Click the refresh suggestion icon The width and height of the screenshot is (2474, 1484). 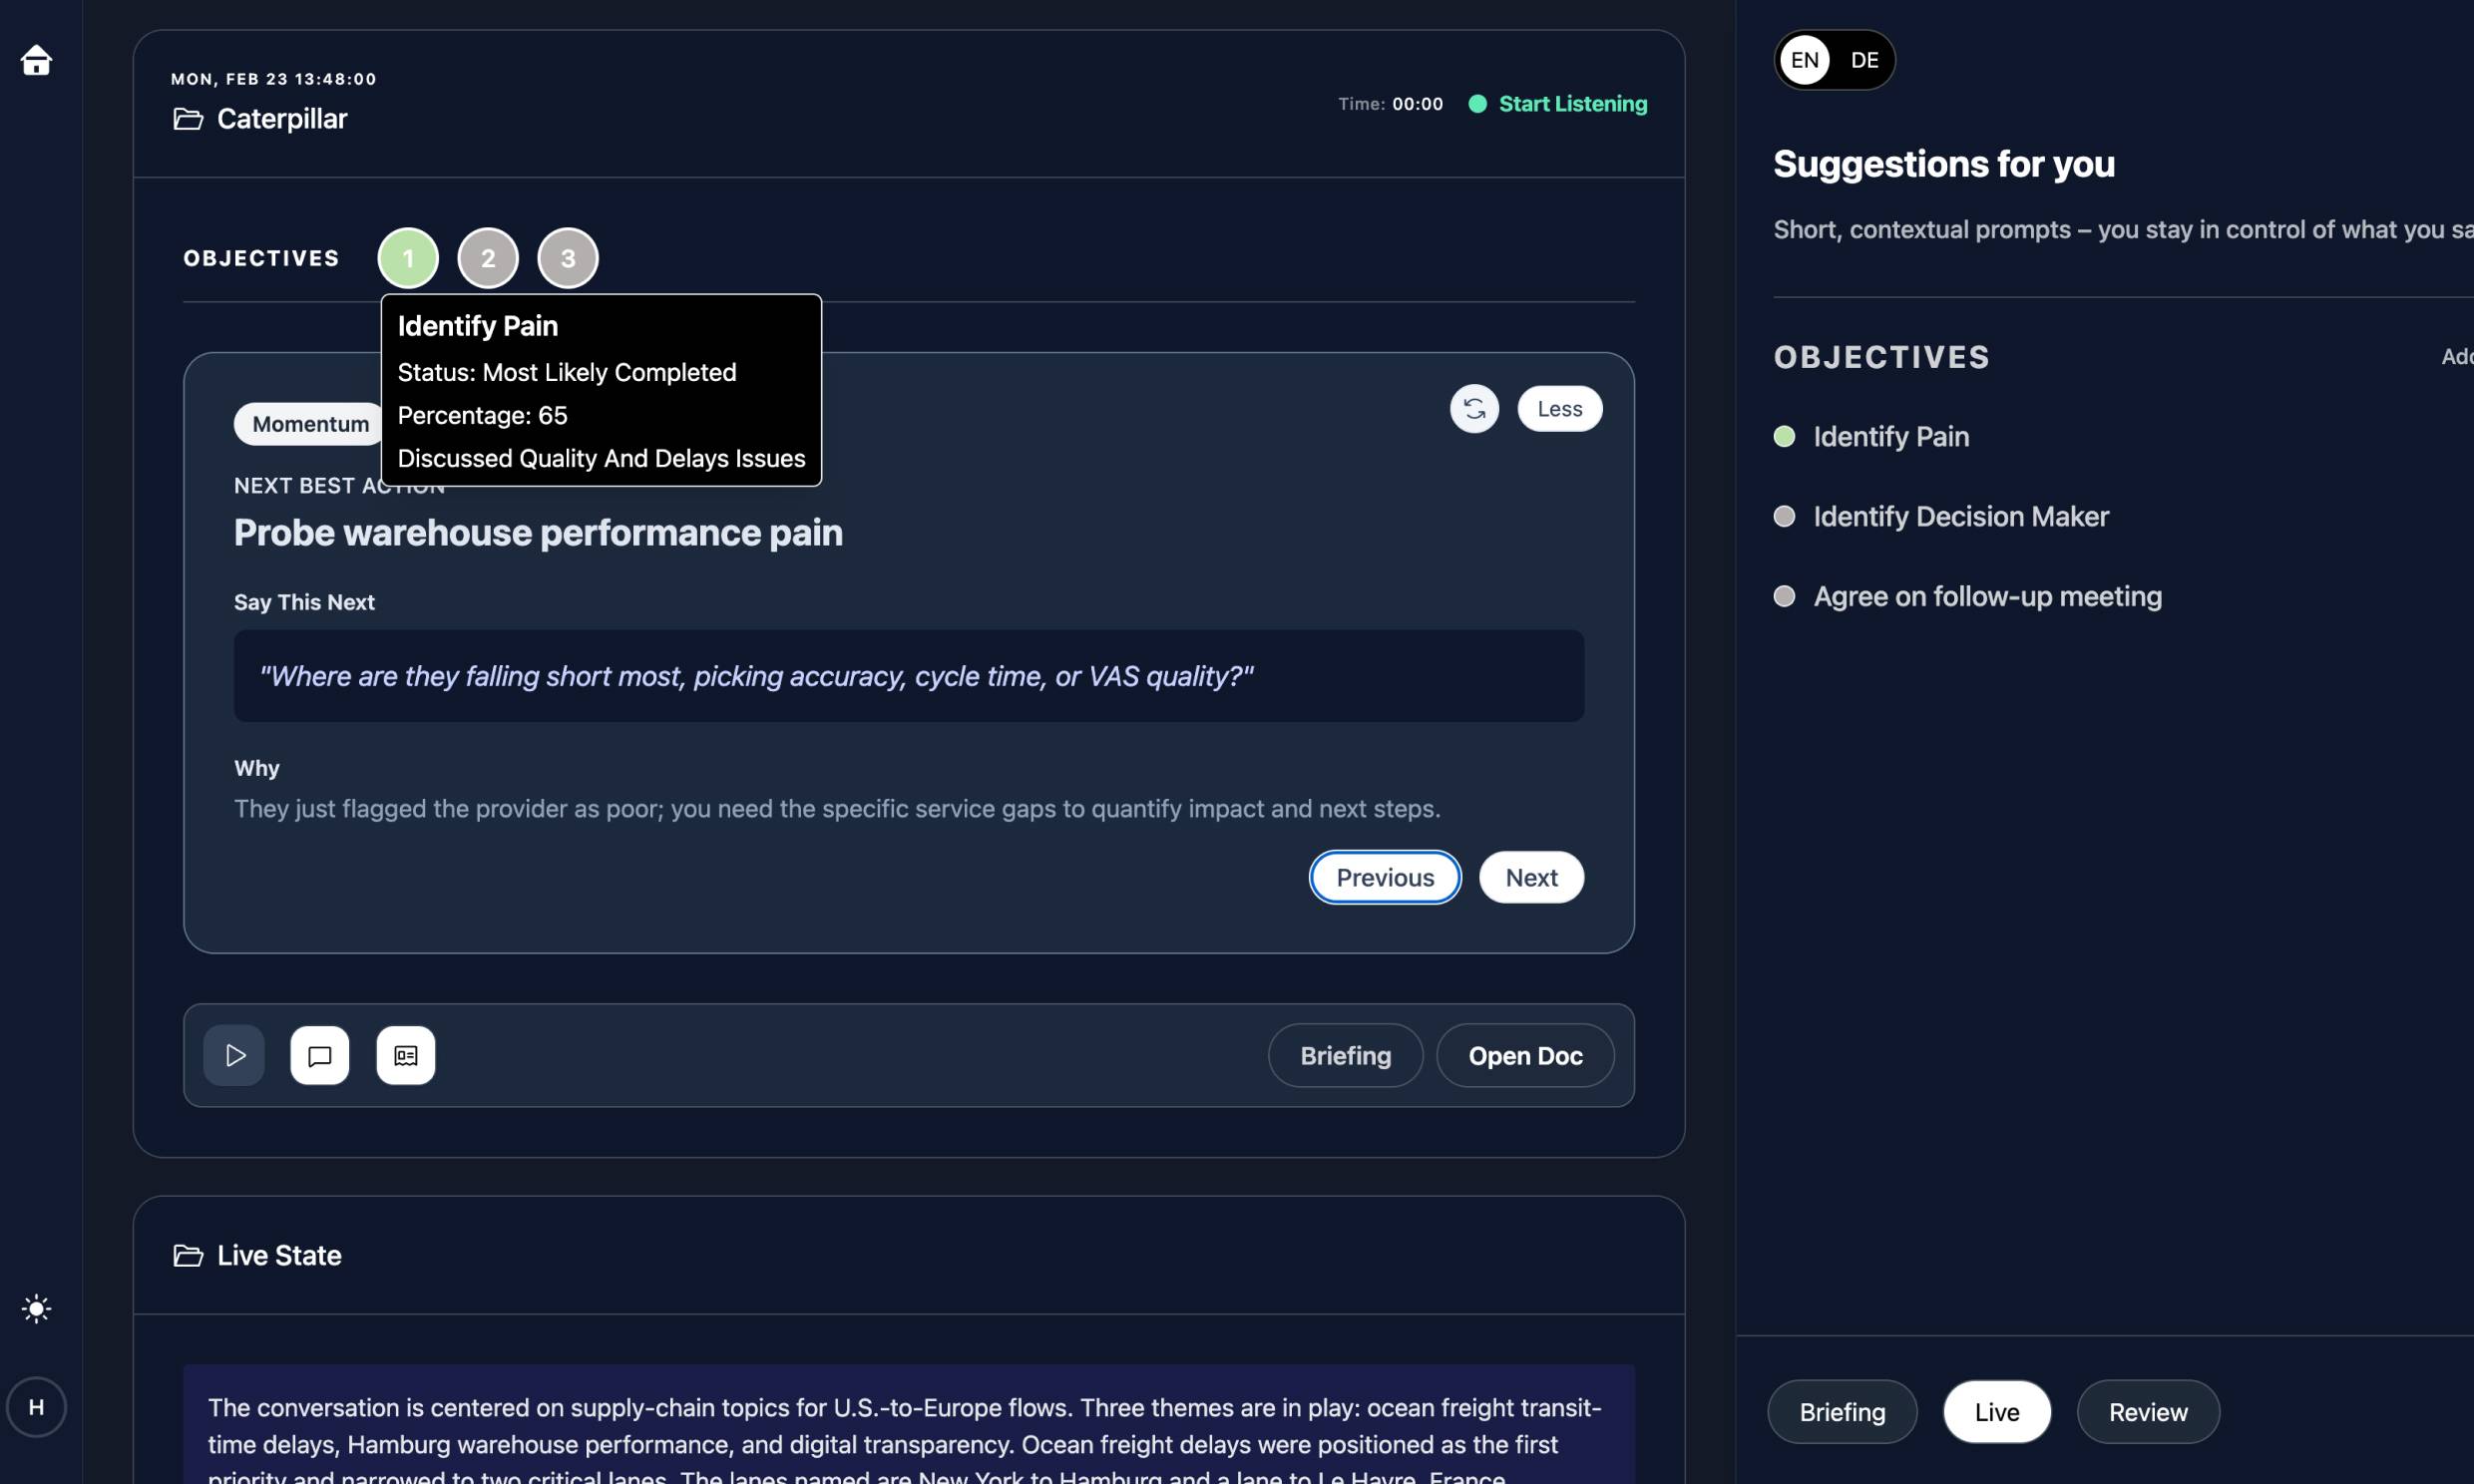tap(1474, 409)
